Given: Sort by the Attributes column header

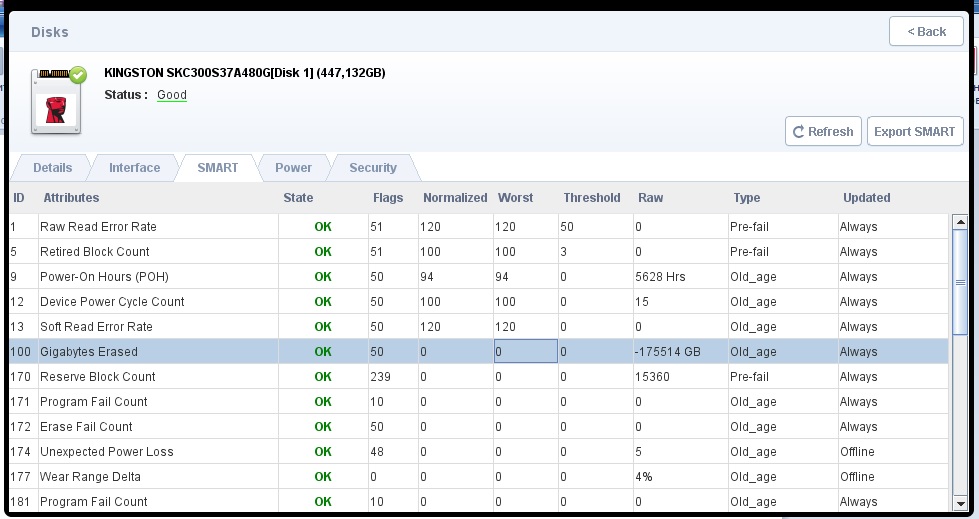Looking at the screenshot, I should point(71,197).
